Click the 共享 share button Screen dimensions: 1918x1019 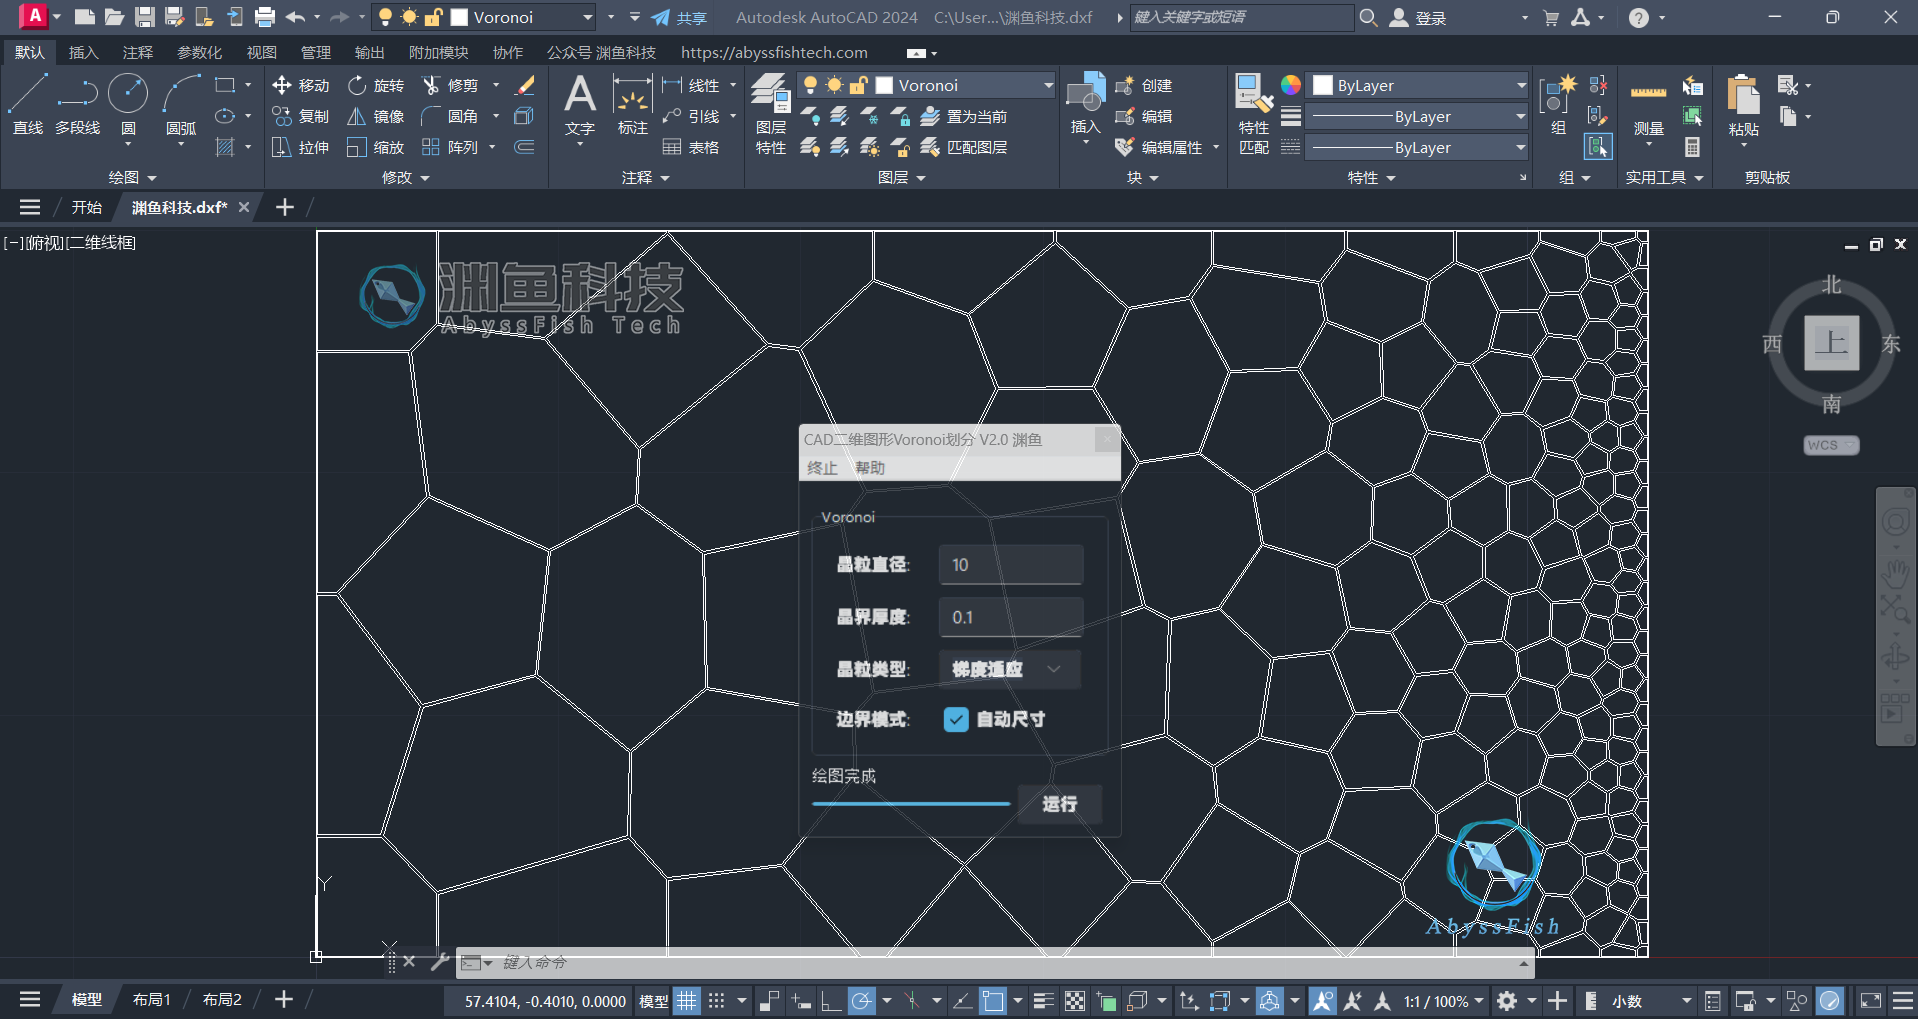(x=679, y=17)
